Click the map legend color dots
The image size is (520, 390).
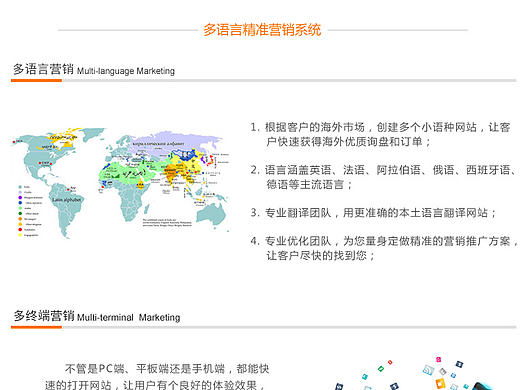[20, 211]
